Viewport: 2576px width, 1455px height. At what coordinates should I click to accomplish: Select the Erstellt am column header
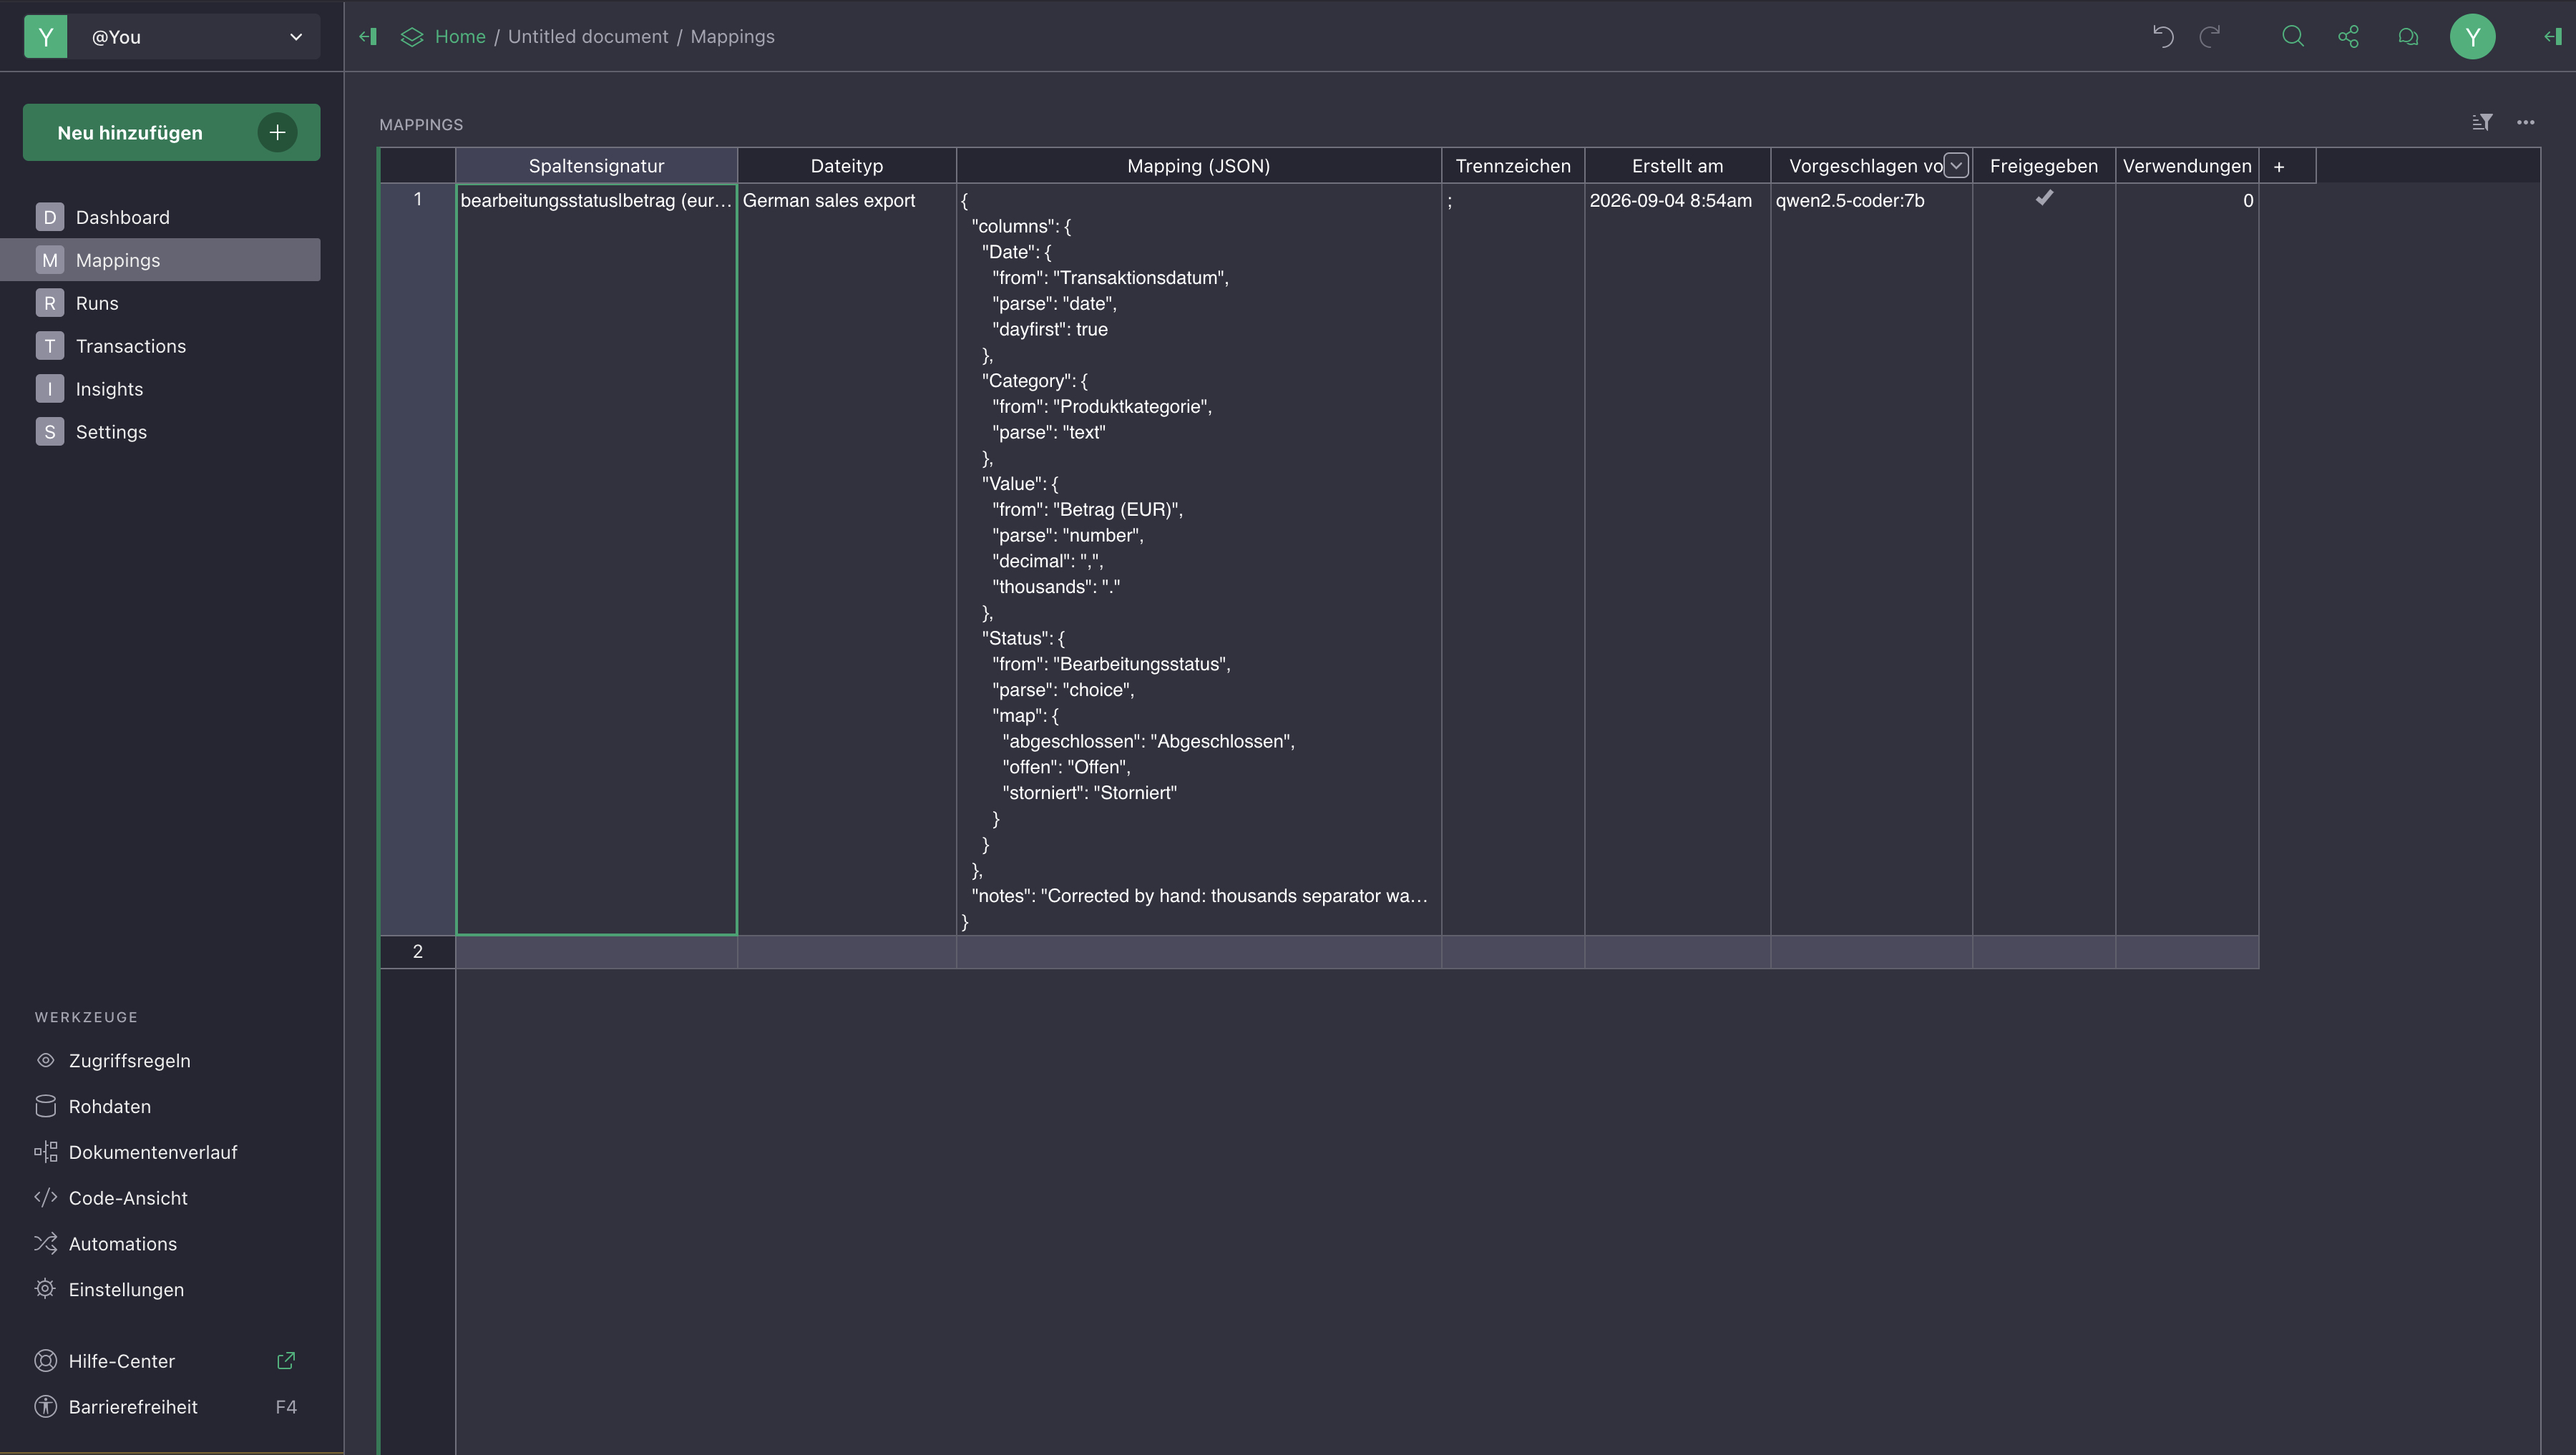1678,166
